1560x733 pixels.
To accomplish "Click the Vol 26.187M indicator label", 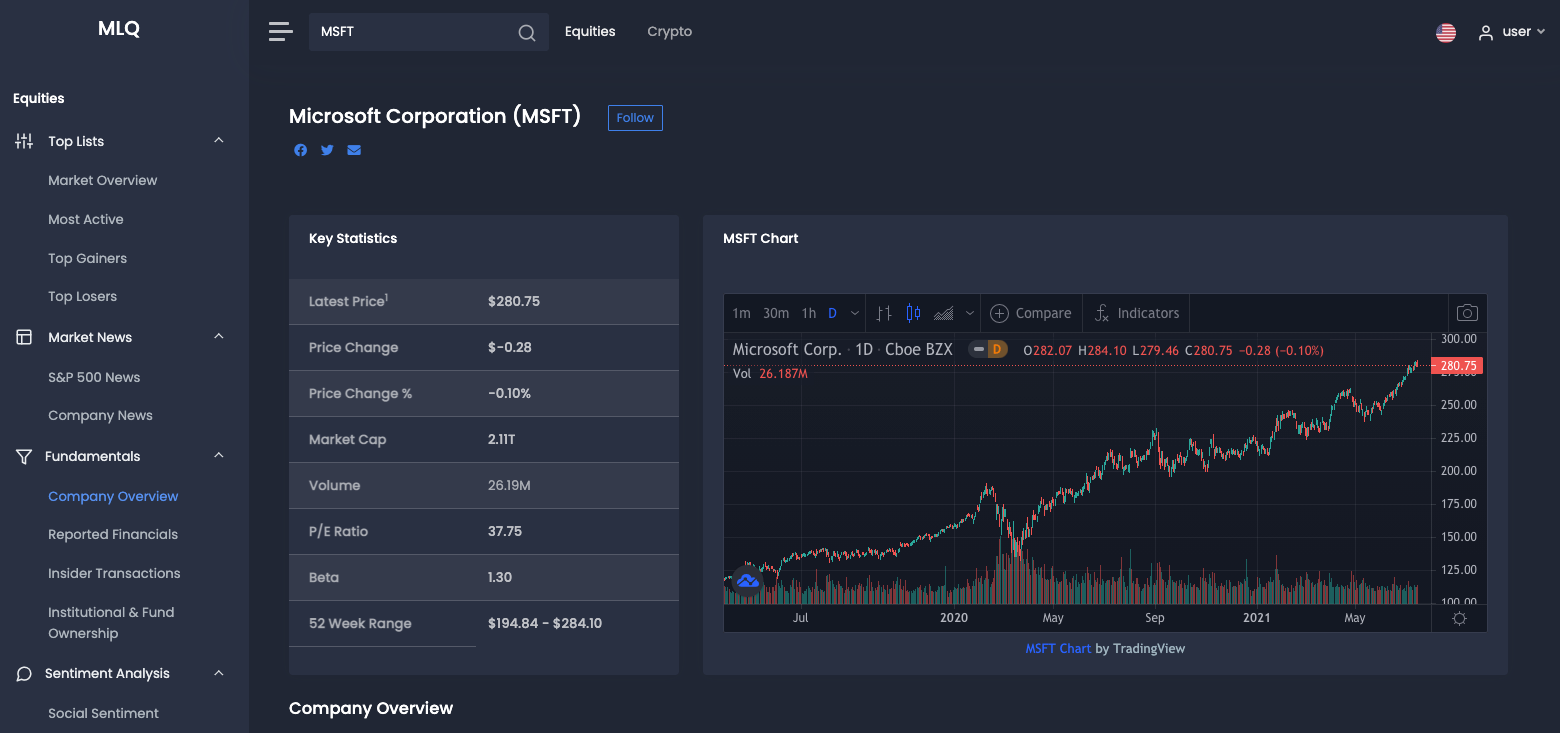I will [770, 373].
